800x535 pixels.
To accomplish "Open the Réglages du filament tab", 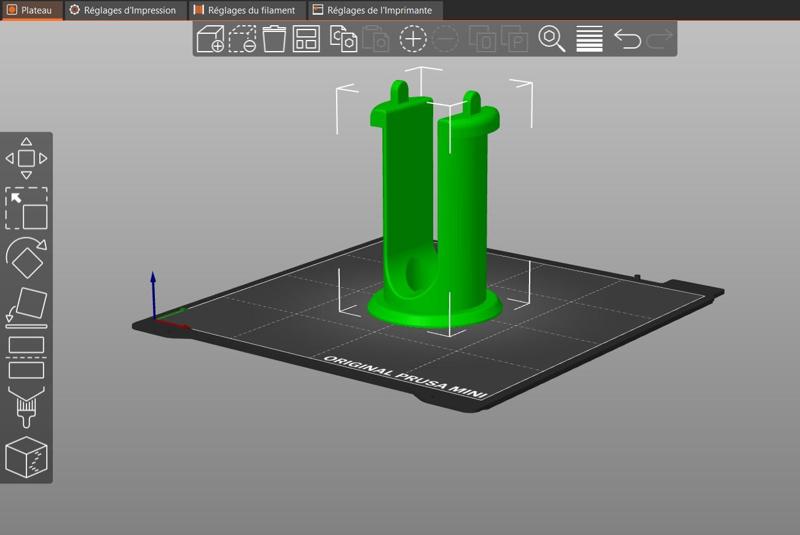I will coord(244,10).
